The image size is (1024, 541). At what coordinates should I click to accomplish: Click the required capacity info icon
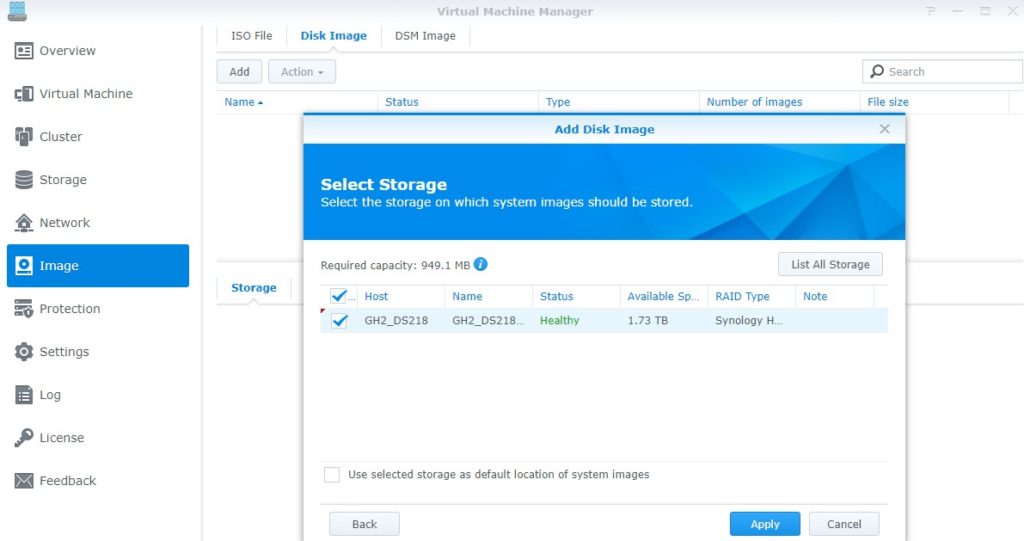coord(481,265)
